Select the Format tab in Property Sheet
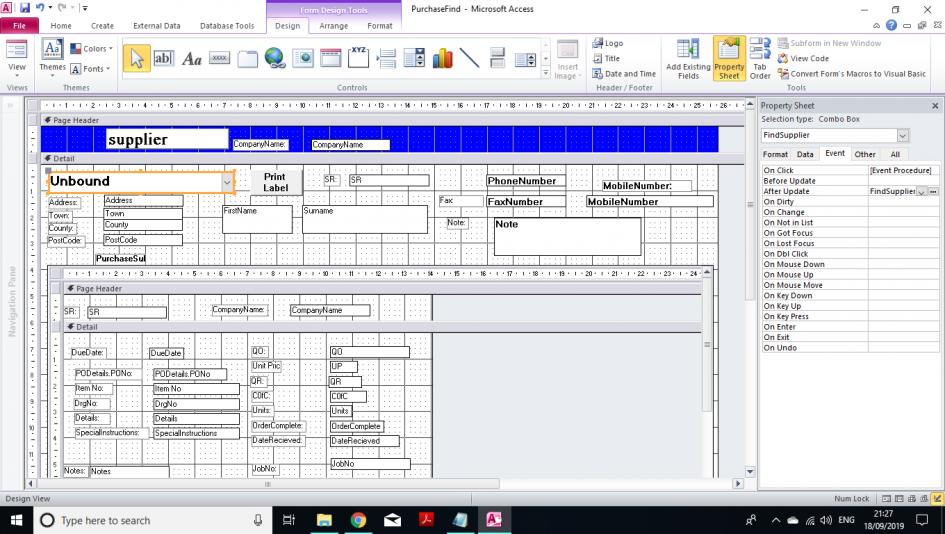The height and width of the screenshot is (534, 945). click(775, 154)
